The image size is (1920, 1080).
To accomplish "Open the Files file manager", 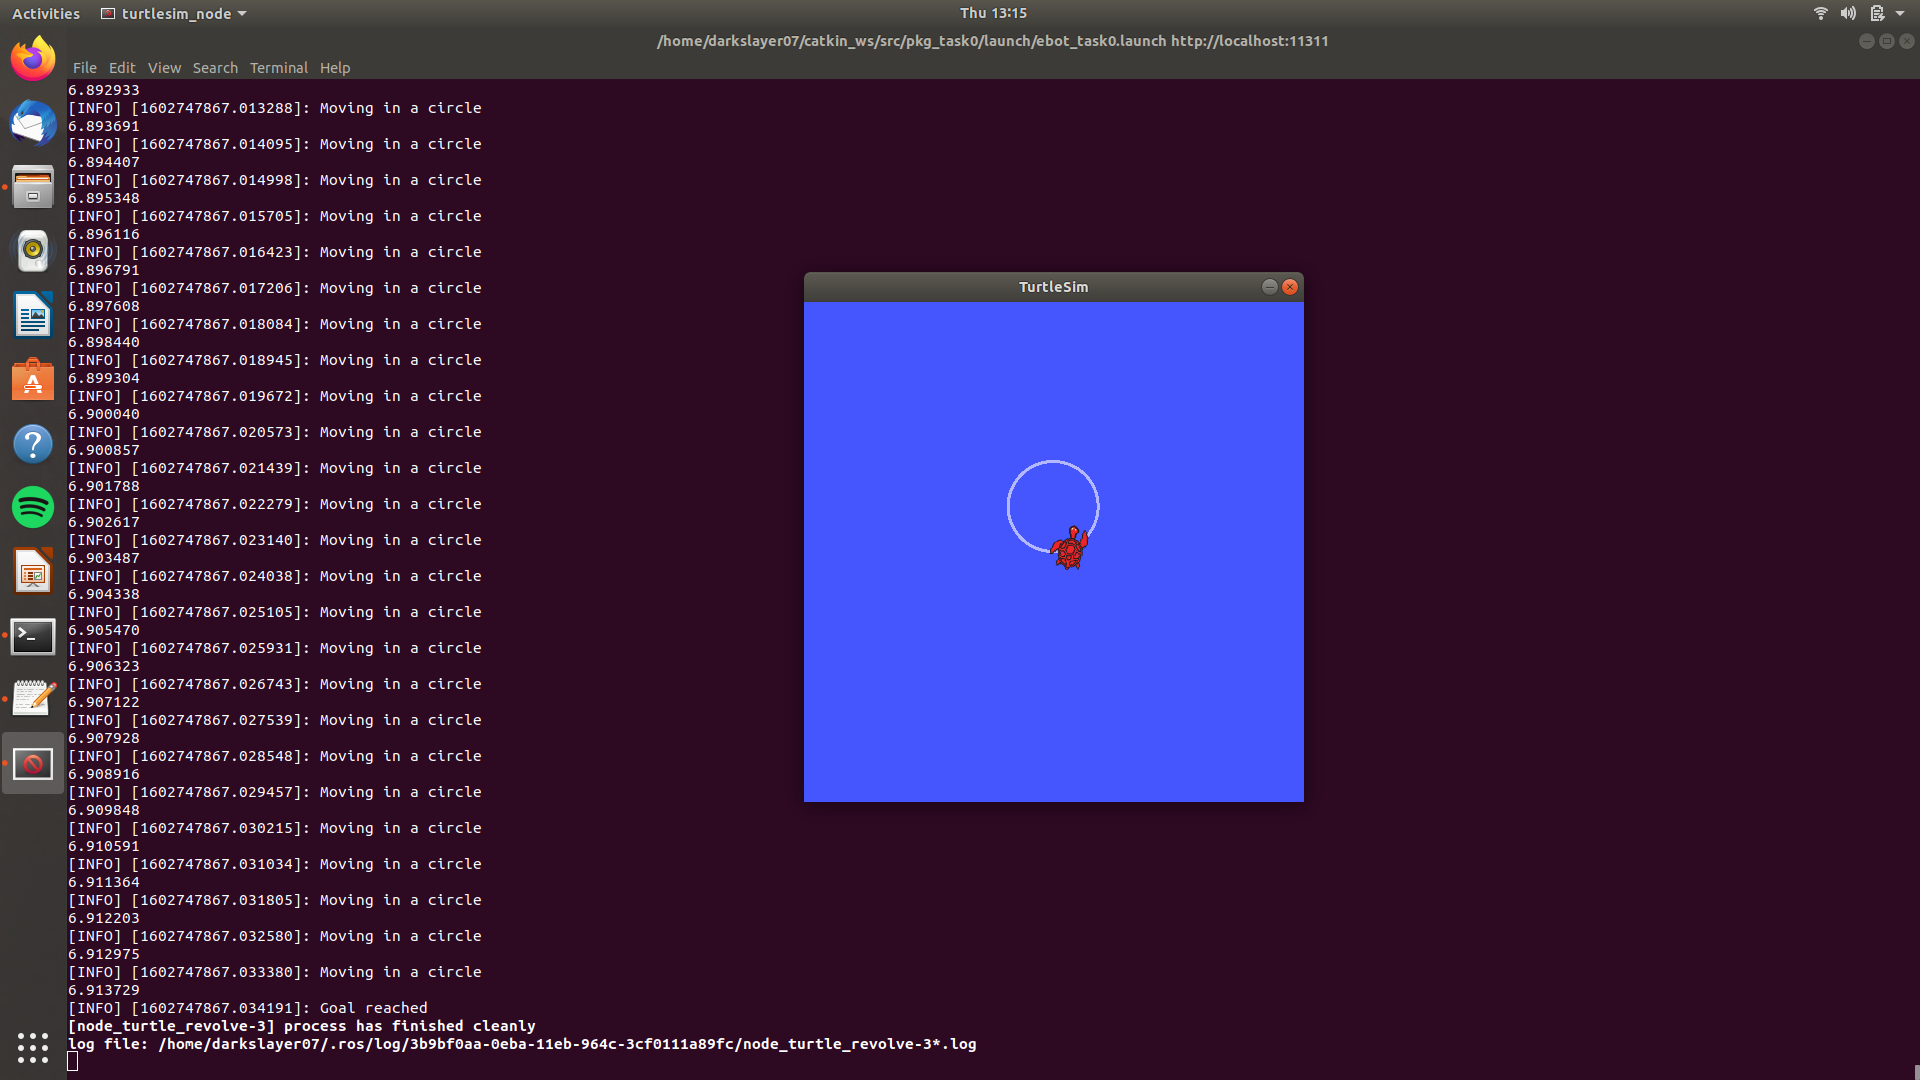I will coord(32,187).
